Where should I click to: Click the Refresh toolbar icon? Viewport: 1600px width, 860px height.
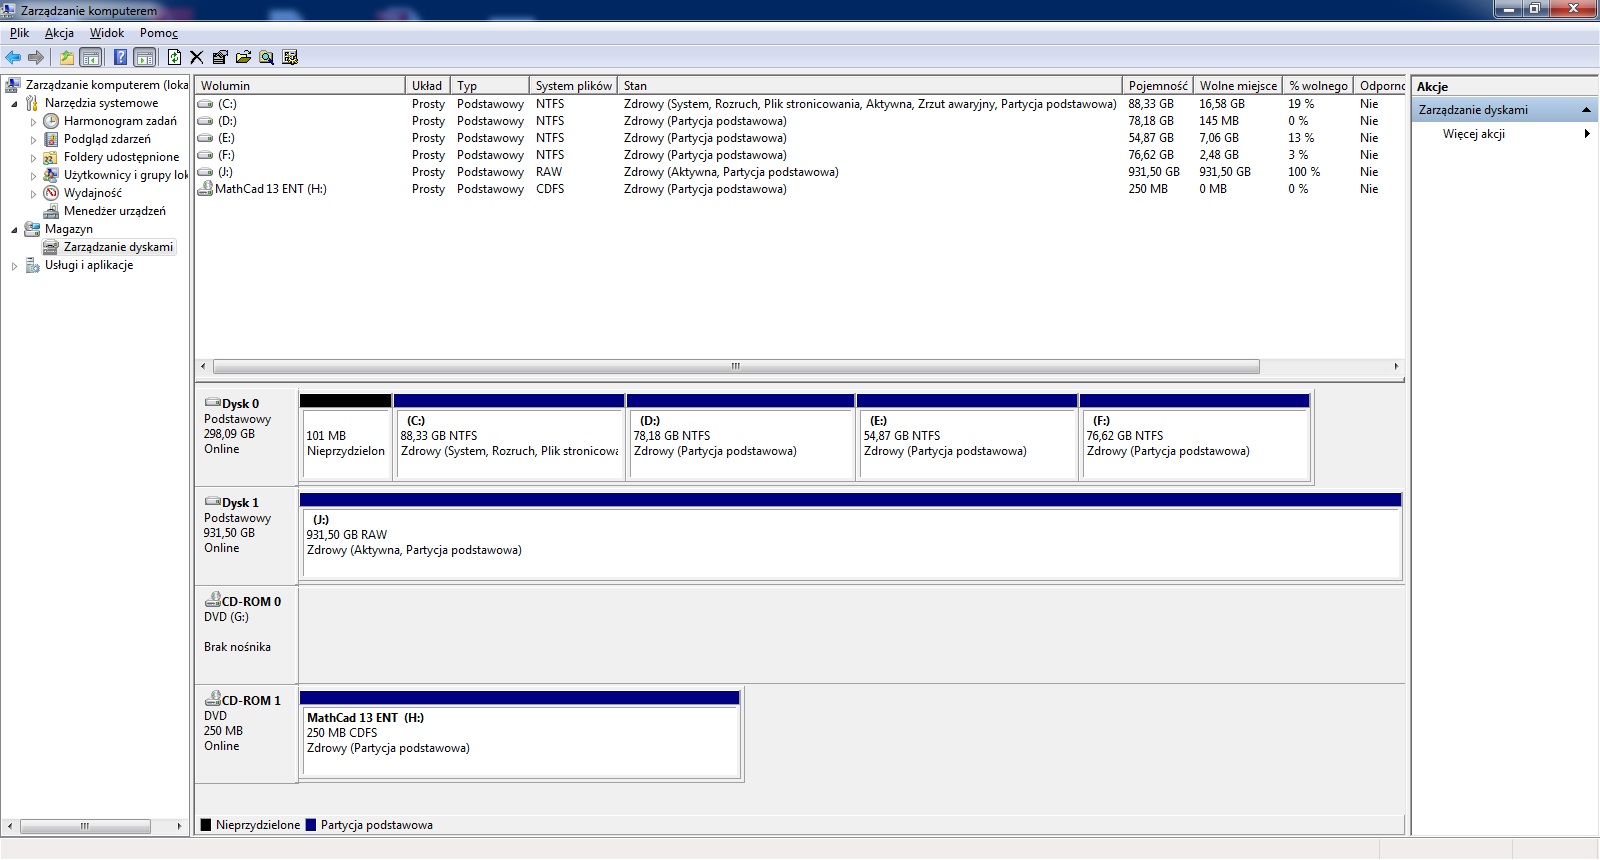tap(174, 57)
